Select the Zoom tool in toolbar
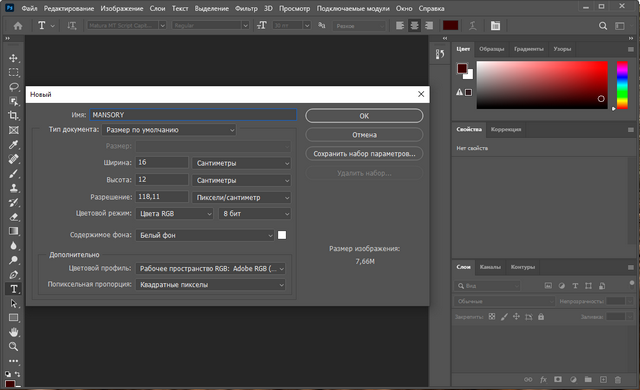Screen dimensions: 640x390 coord(13,347)
